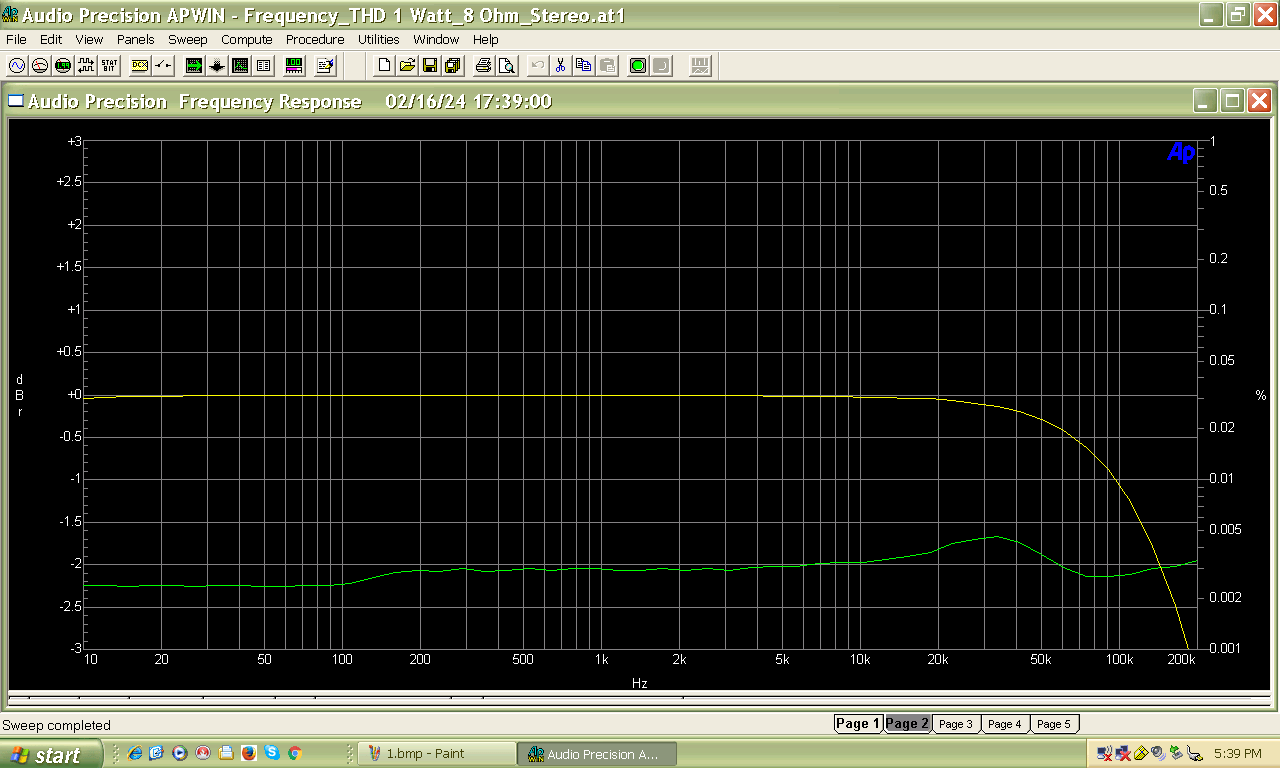Switch to Page 2 tab
This screenshot has width=1280, height=768.
tap(907, 723)
